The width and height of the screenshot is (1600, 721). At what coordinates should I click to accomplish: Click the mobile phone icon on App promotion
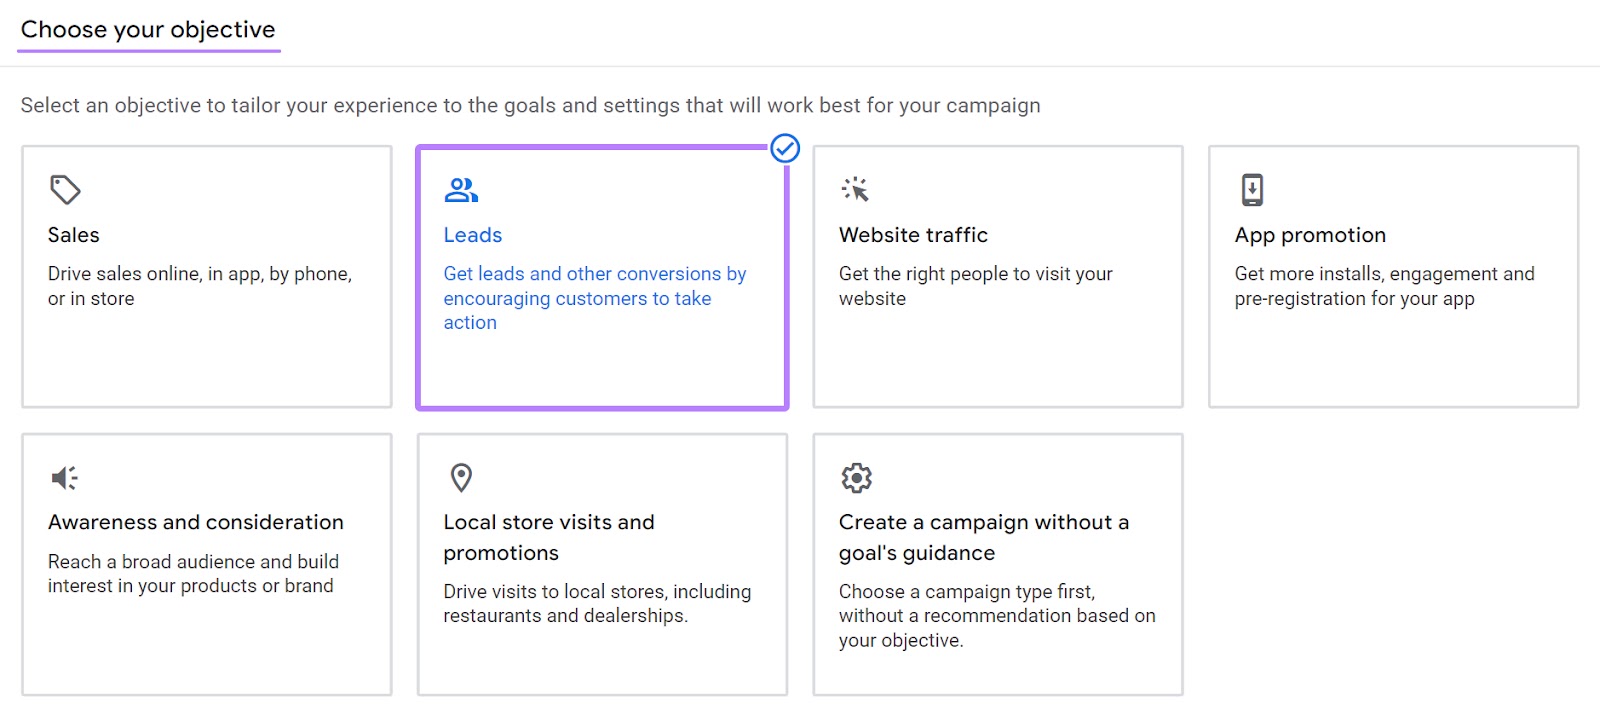click(x=1251, y=190)
